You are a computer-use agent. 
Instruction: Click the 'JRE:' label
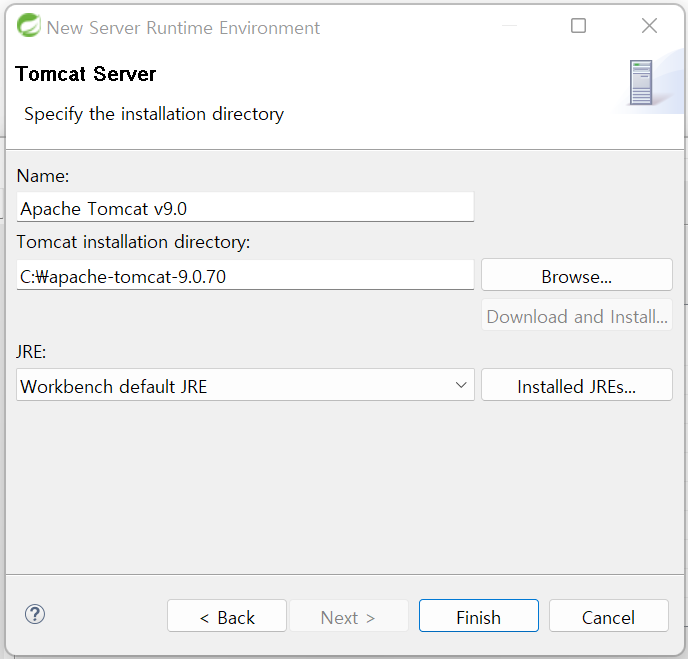coord(31,352)
